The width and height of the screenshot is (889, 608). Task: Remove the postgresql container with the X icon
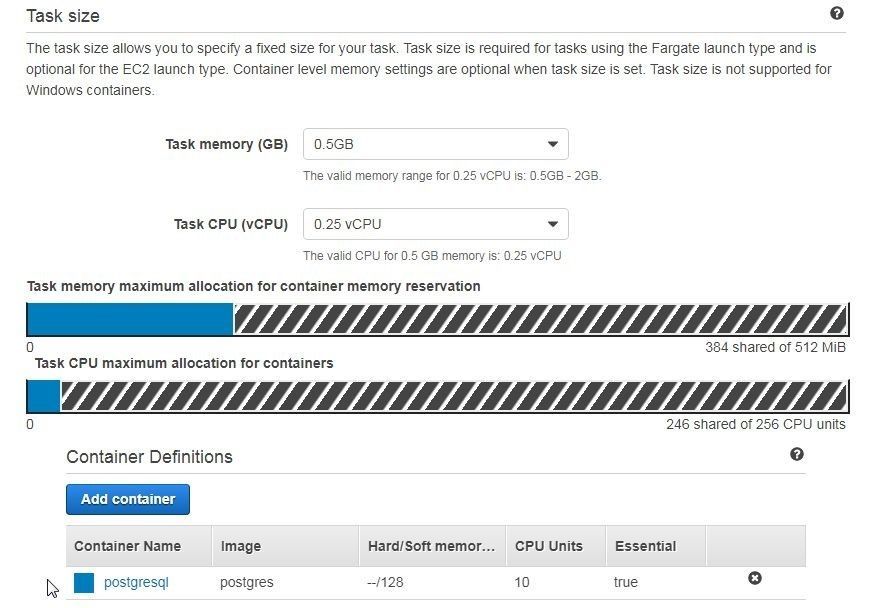755,578
